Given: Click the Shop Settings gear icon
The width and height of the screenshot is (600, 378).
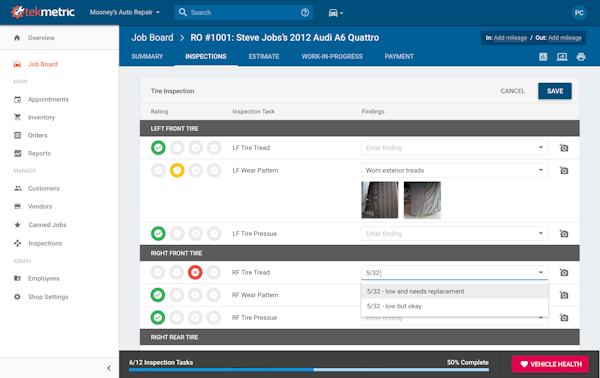Looking at the screenshot, I should click(x=17, y=297).
